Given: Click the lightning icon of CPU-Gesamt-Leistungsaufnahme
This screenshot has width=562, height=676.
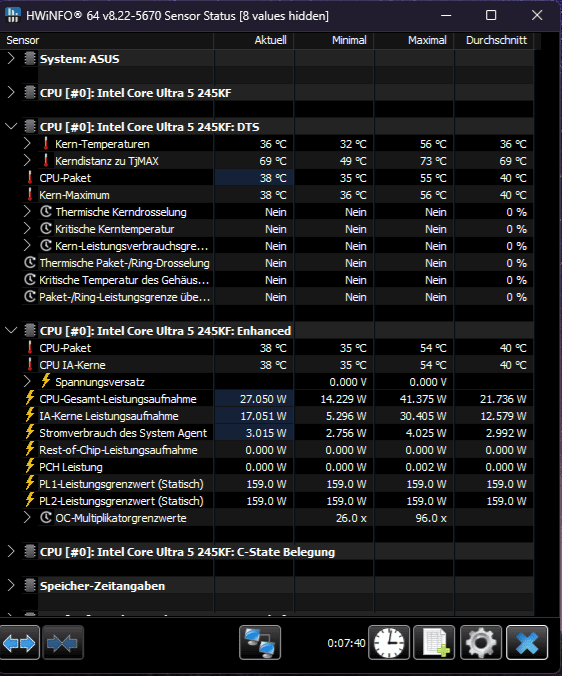Looking at the screenshot, I should [x=30, y=398].
